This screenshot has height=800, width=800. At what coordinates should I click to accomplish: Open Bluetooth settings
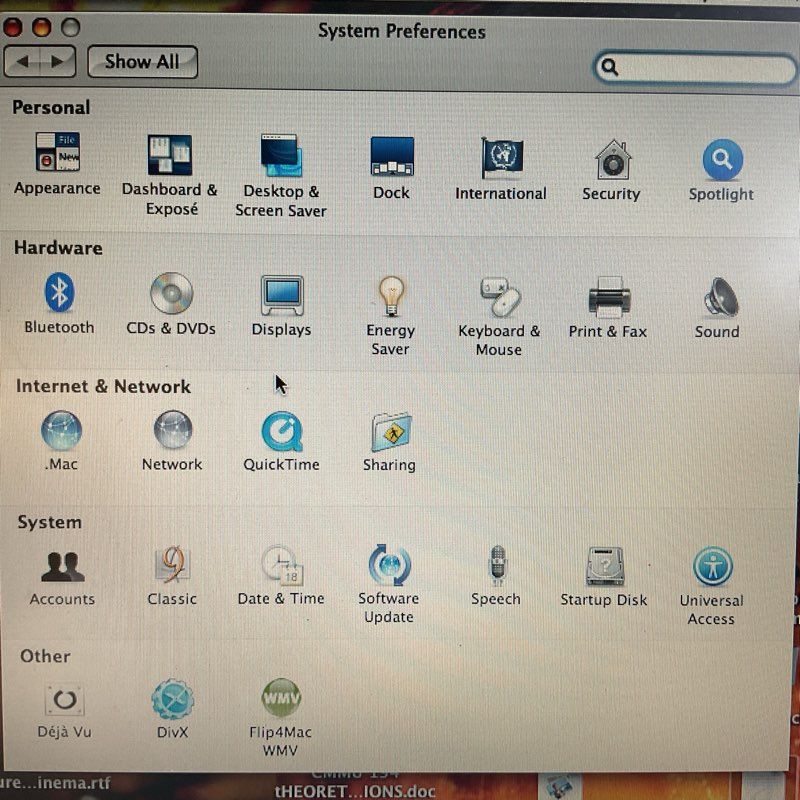pos(59,293)
